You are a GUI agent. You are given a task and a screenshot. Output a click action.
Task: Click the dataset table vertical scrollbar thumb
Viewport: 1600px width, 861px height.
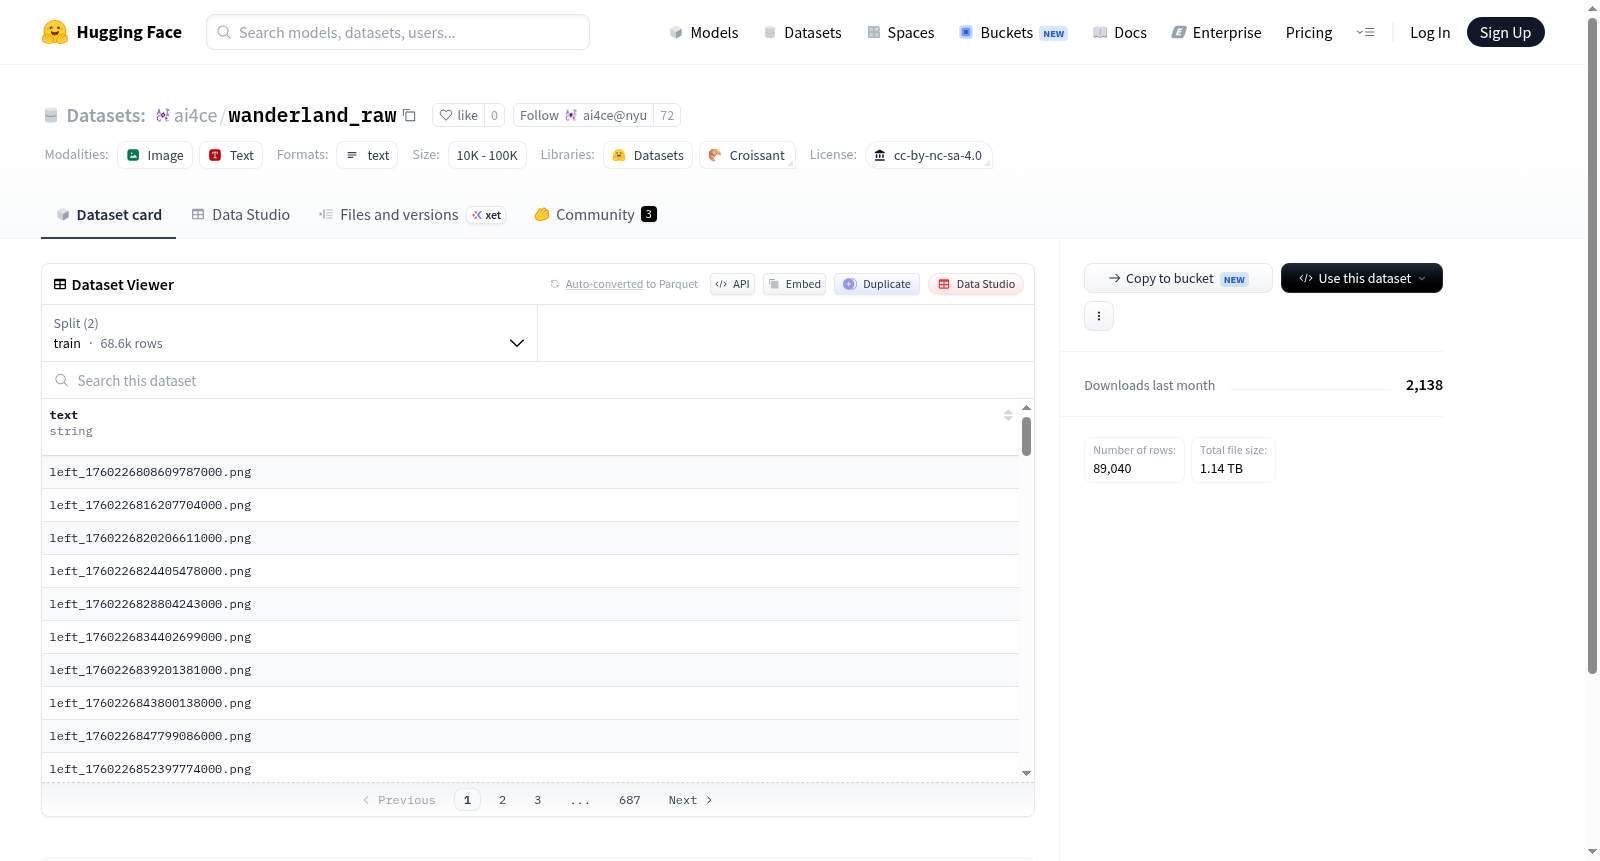click(x=1026, y=436)
